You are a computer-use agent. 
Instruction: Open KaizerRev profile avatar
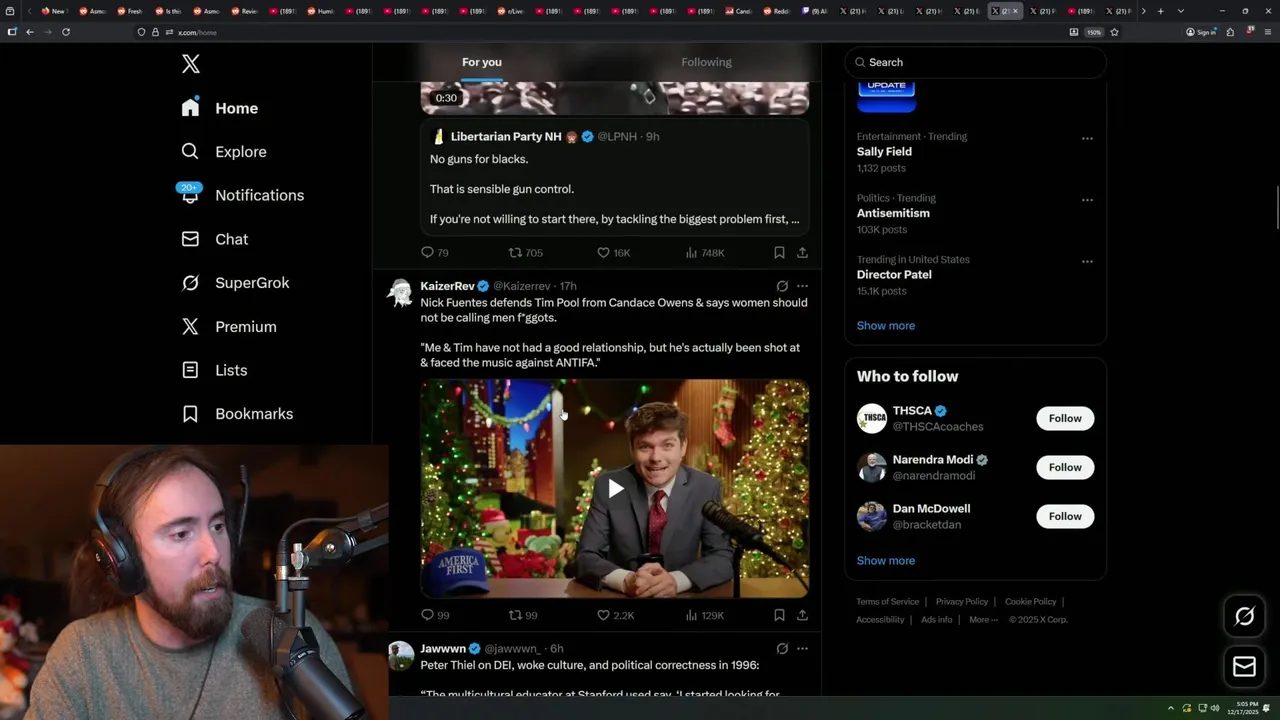pos(401,292)
